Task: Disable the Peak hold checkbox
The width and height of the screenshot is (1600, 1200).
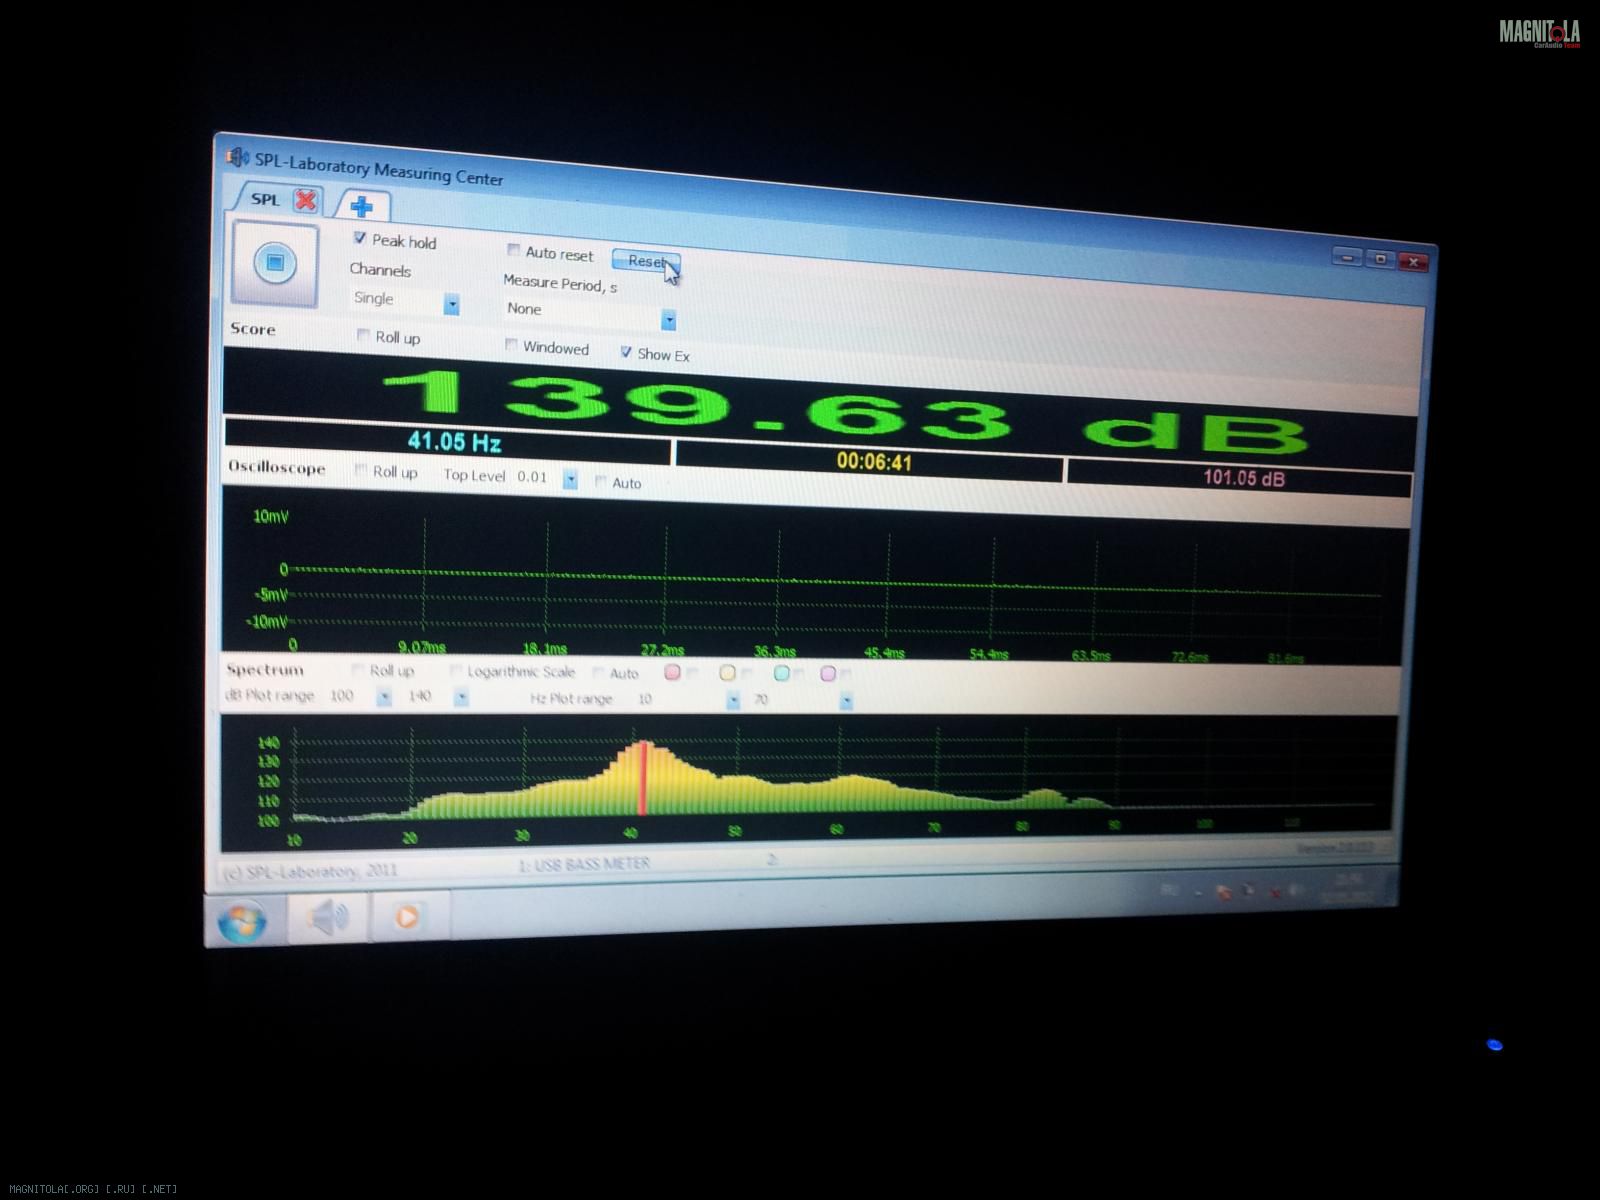Action: (360, 239)
